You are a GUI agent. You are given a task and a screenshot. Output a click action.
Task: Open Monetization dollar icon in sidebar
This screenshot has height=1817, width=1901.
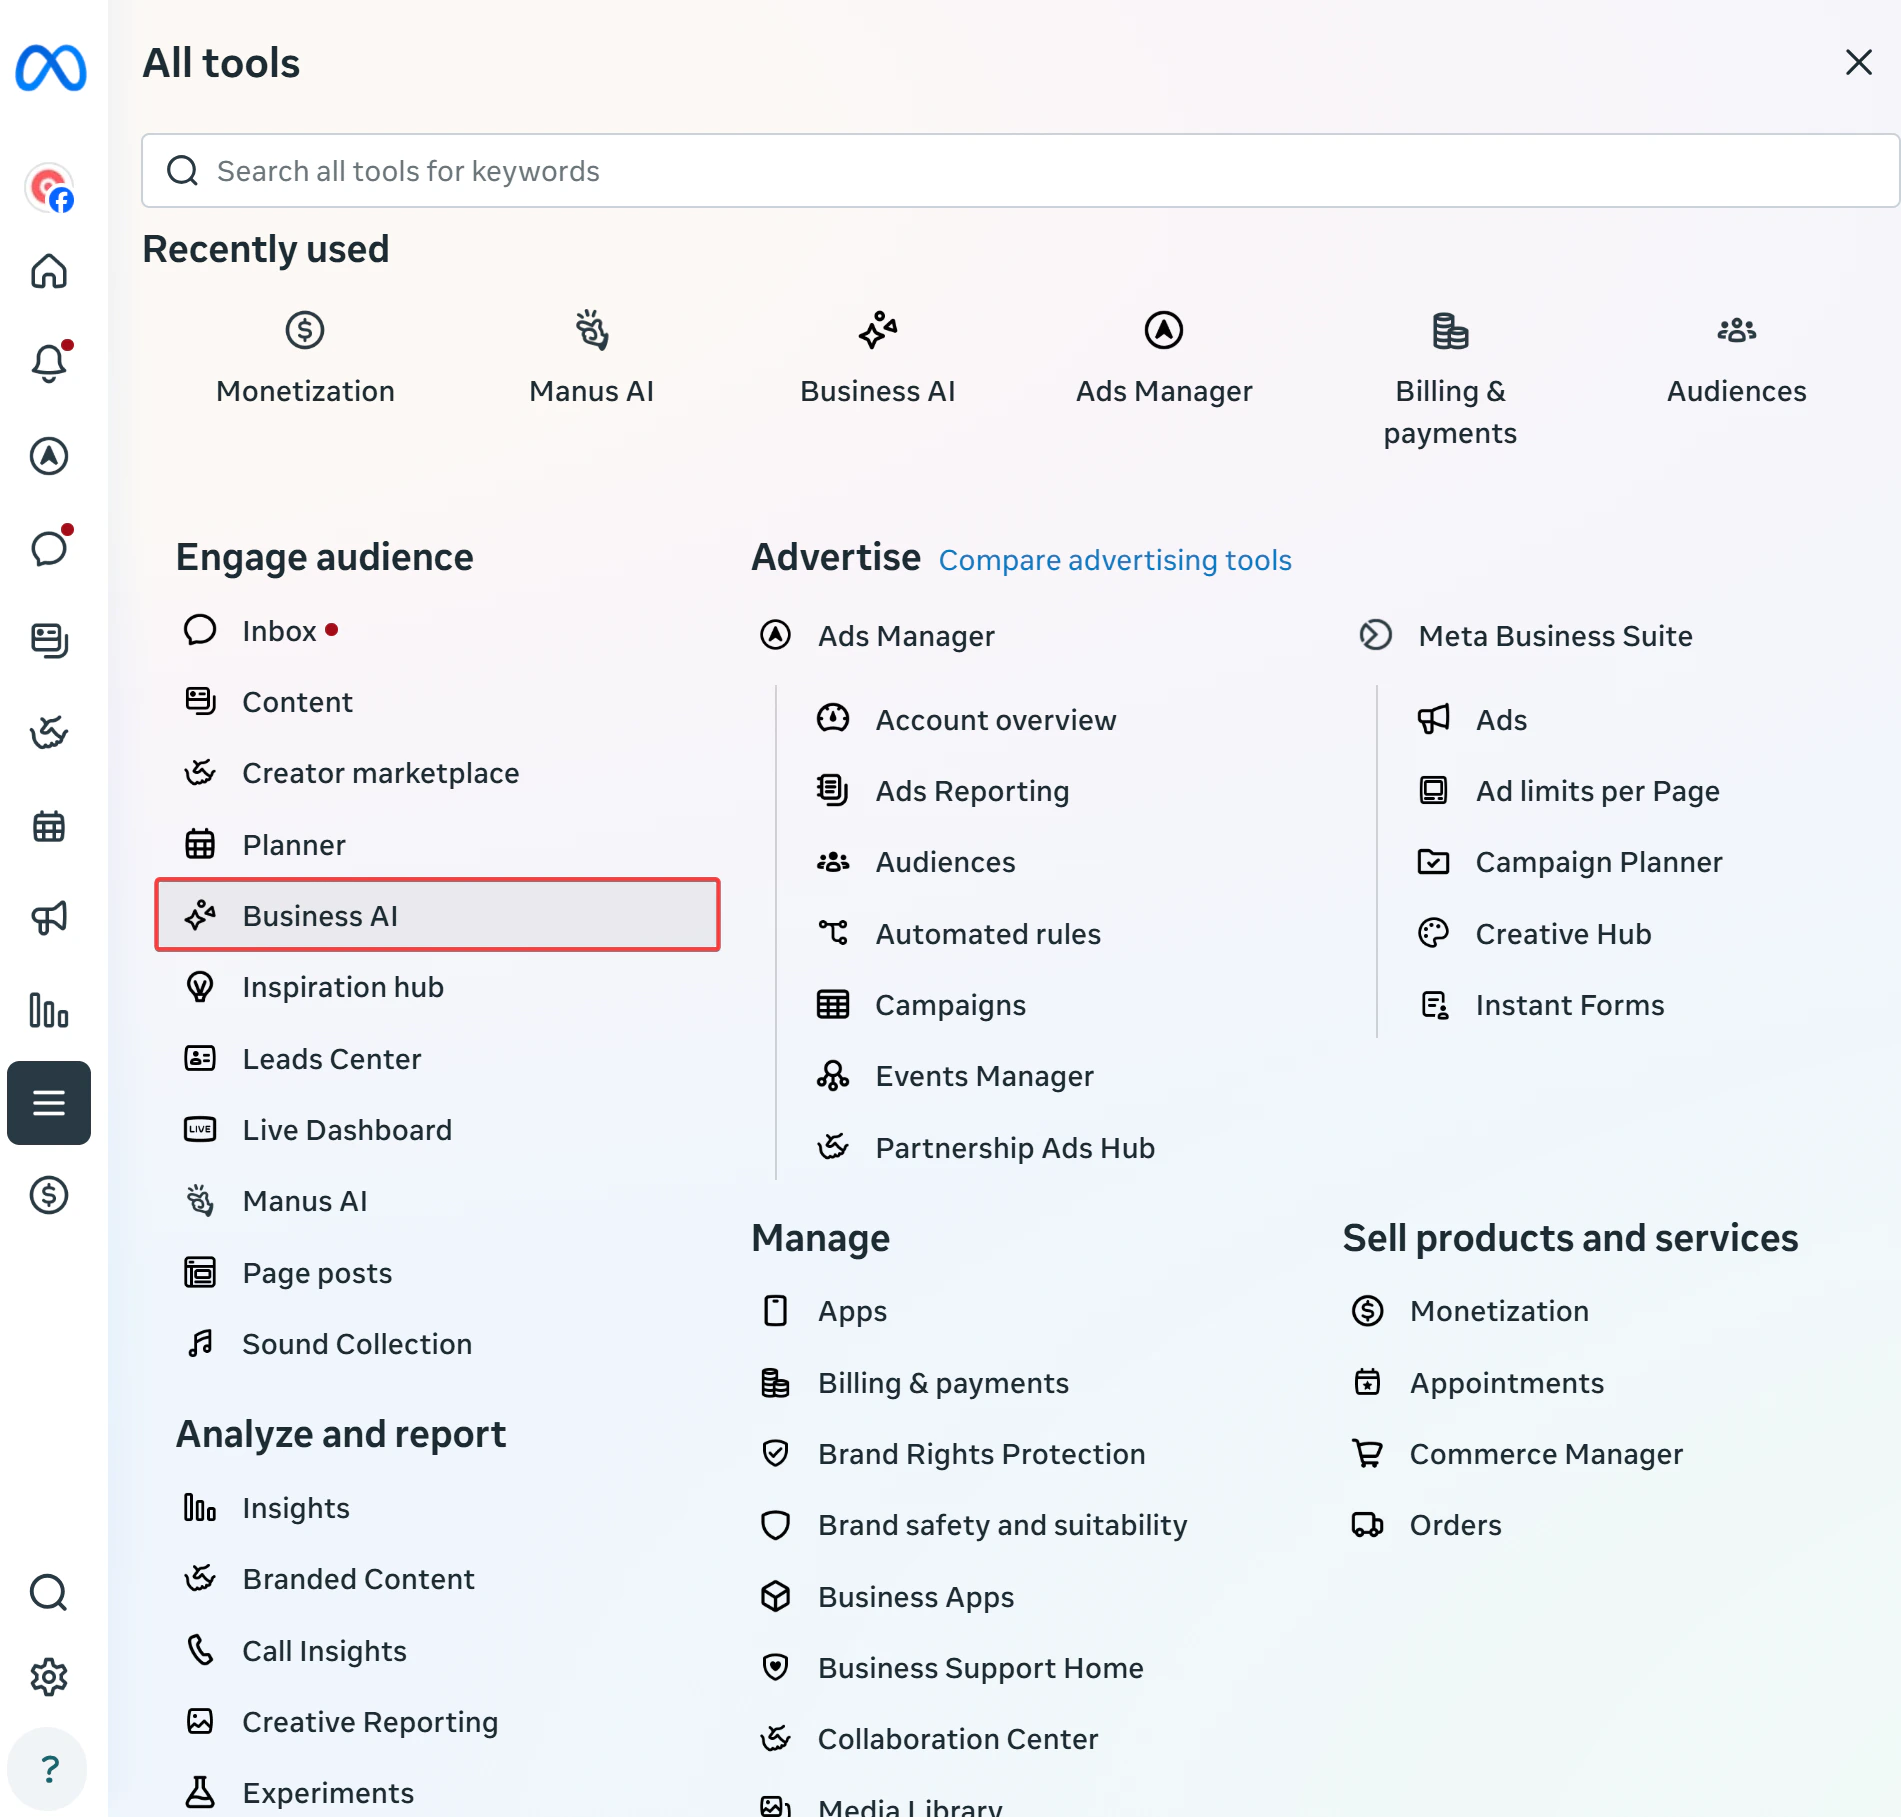coord(49,1195)
